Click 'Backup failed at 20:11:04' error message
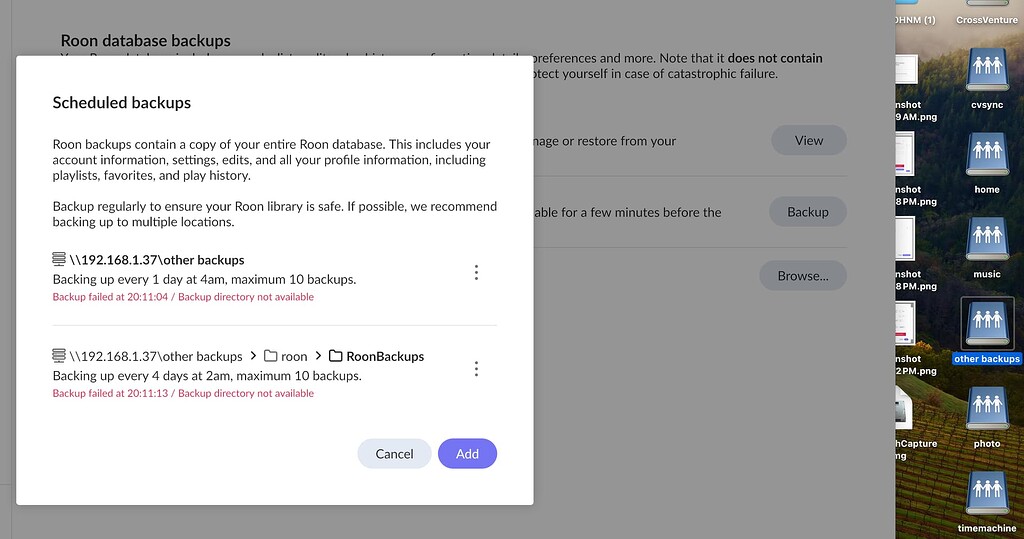This screenshot has width=1024, height=539. point(183,297)
